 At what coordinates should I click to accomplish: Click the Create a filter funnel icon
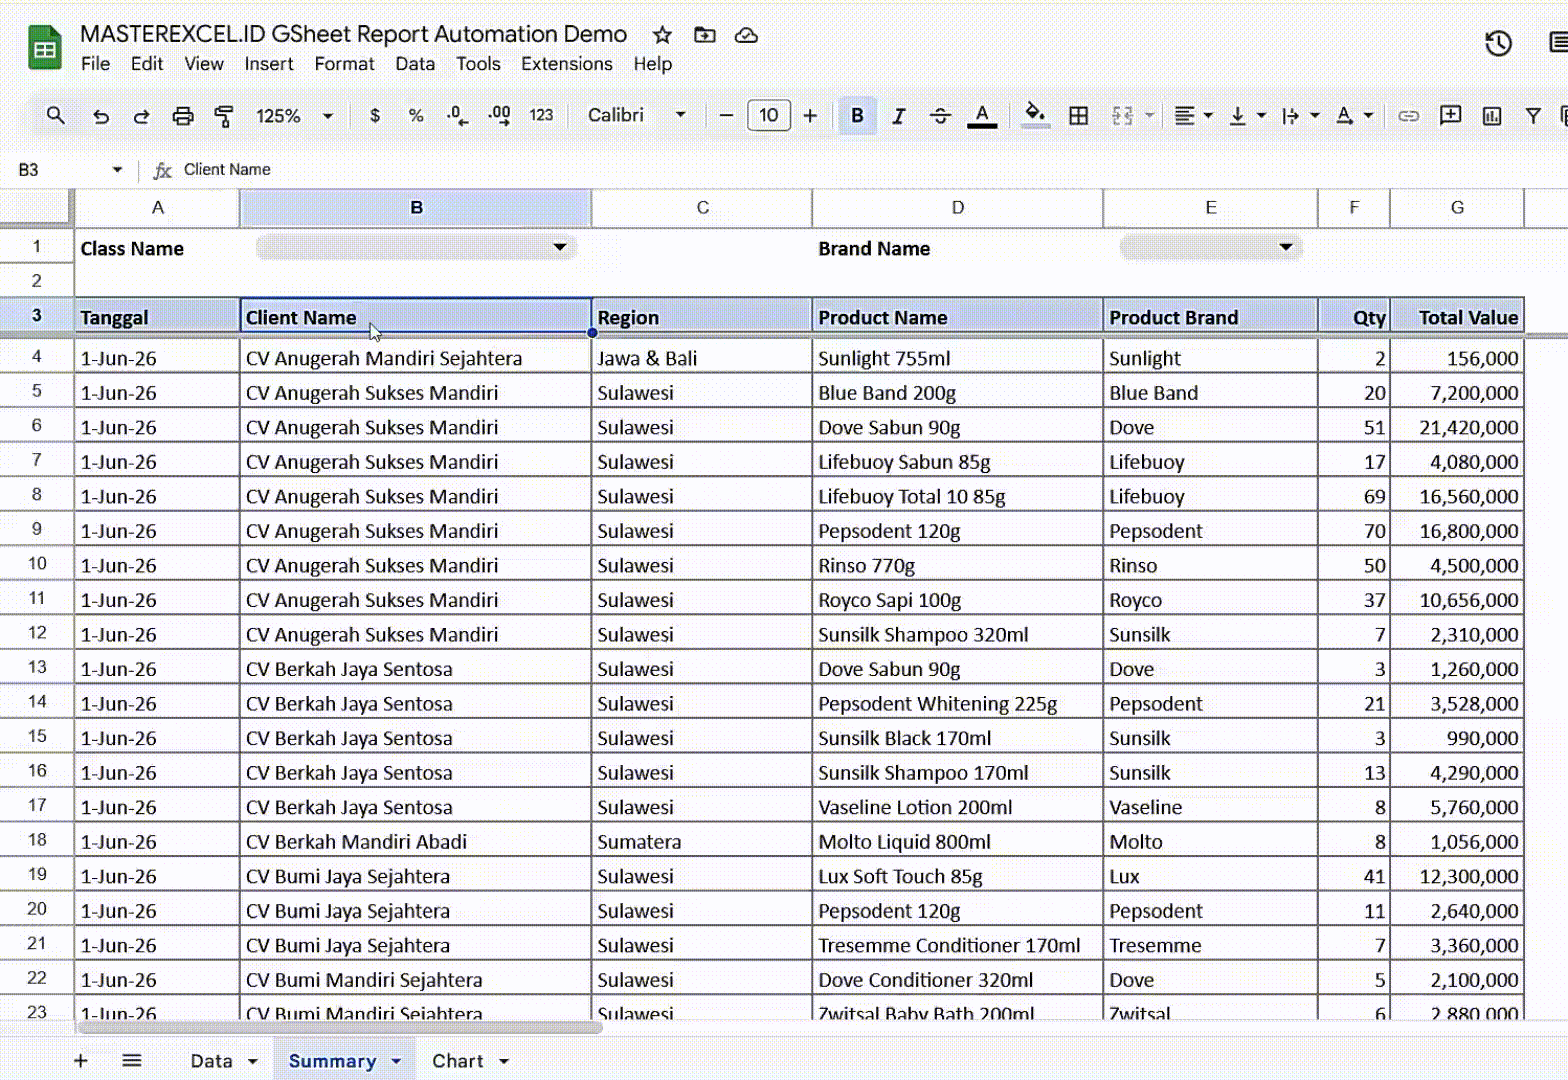[1532, 116]
